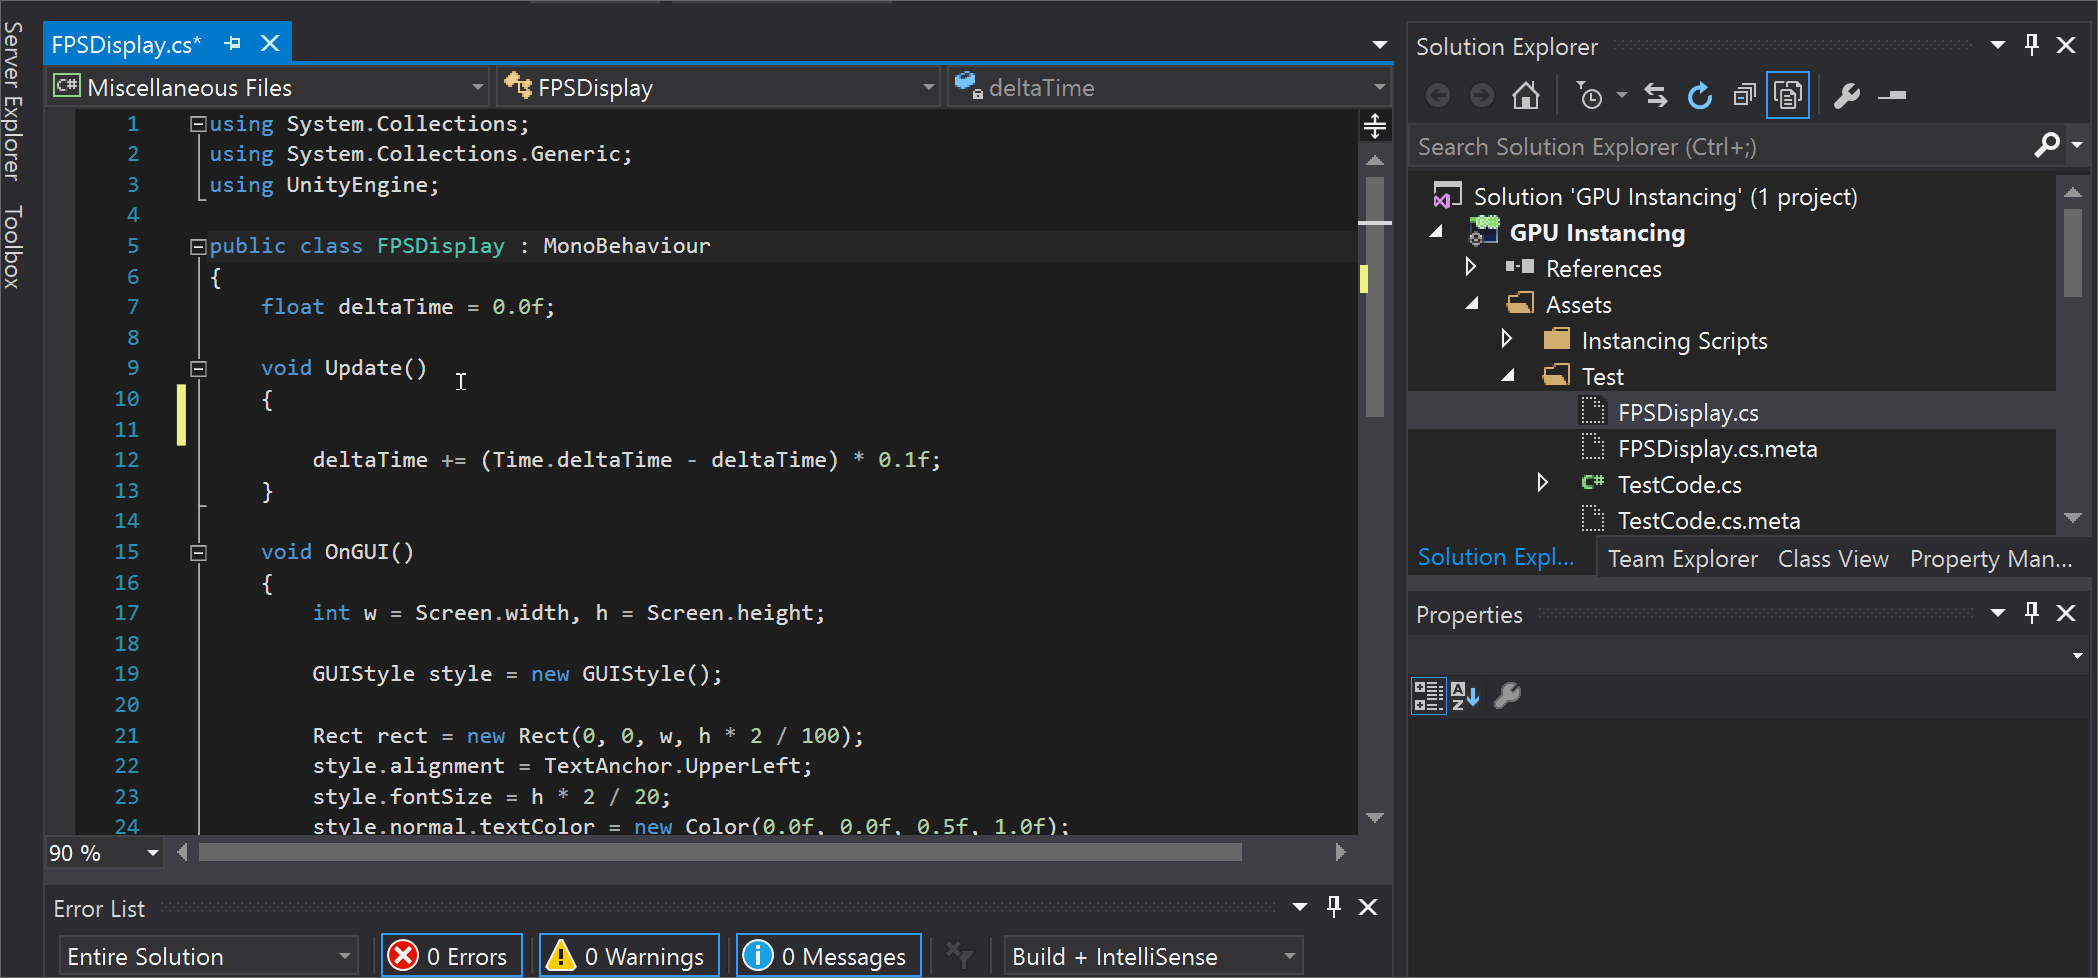2098x978 pixels.
Task: Open Properties via the wrench icon in Solution Explorer
Action: coord(1847,95)
